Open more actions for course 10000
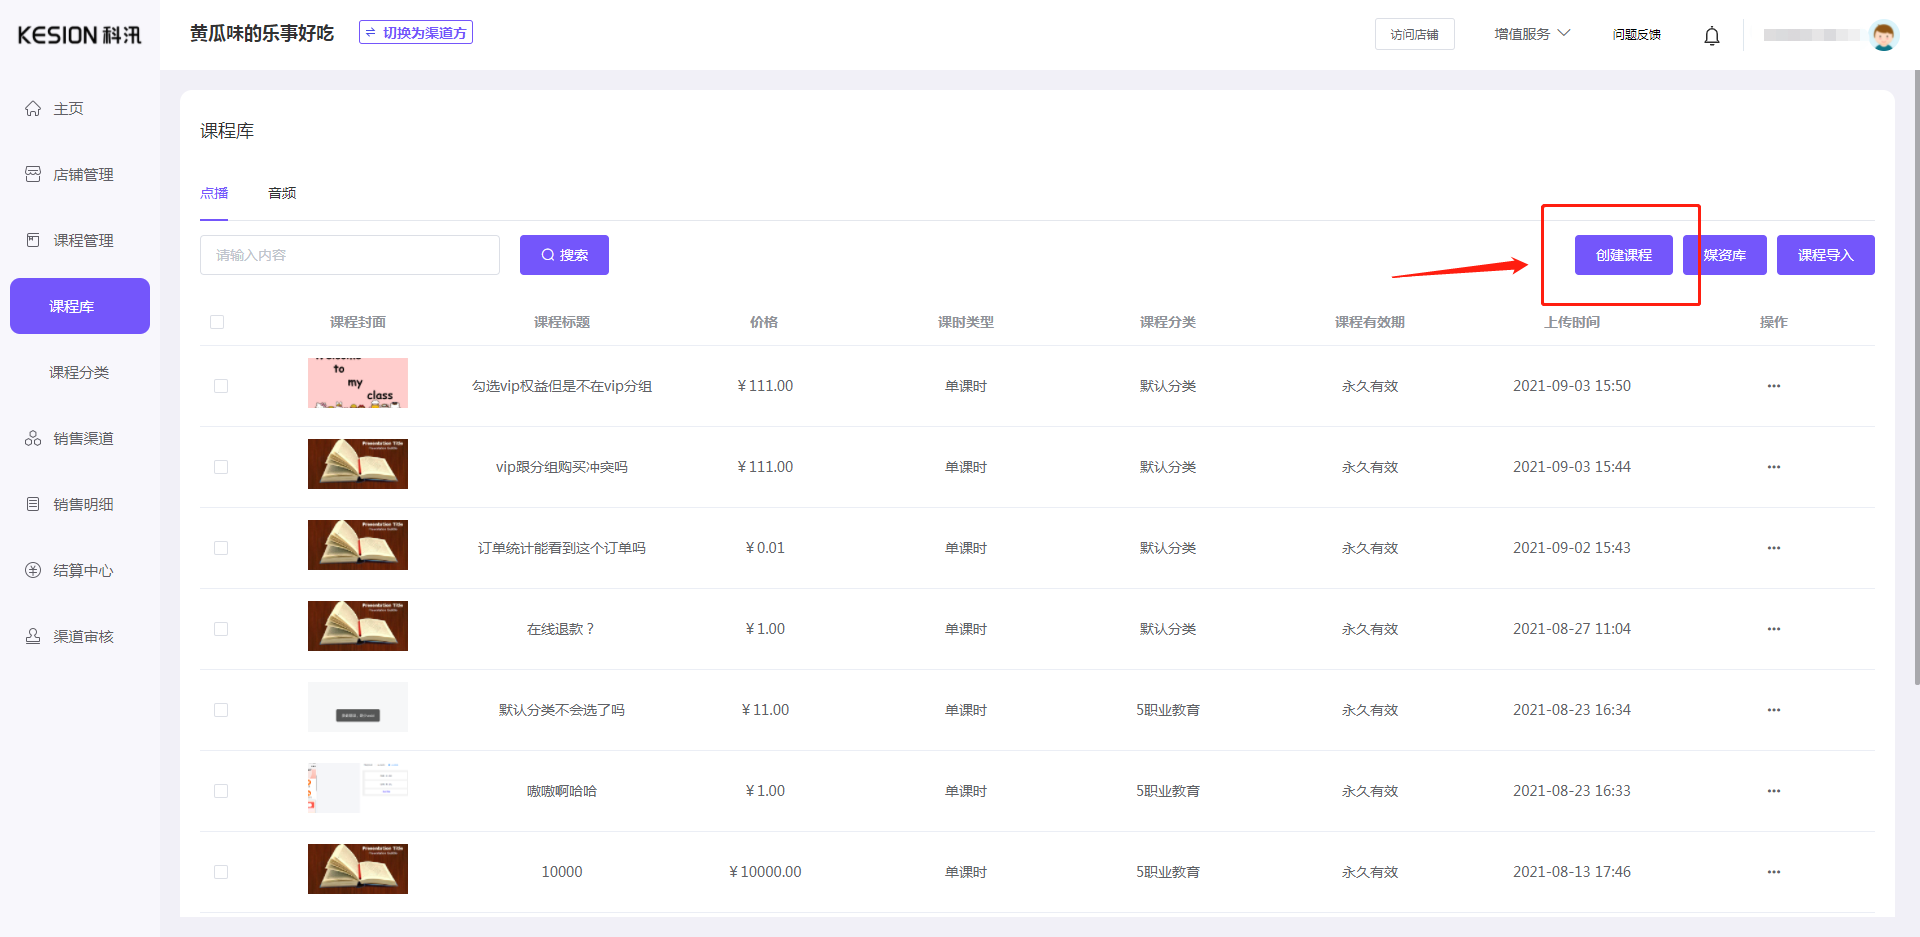The width and height of the screenshot is (1920, 937). coord(1773,872)
